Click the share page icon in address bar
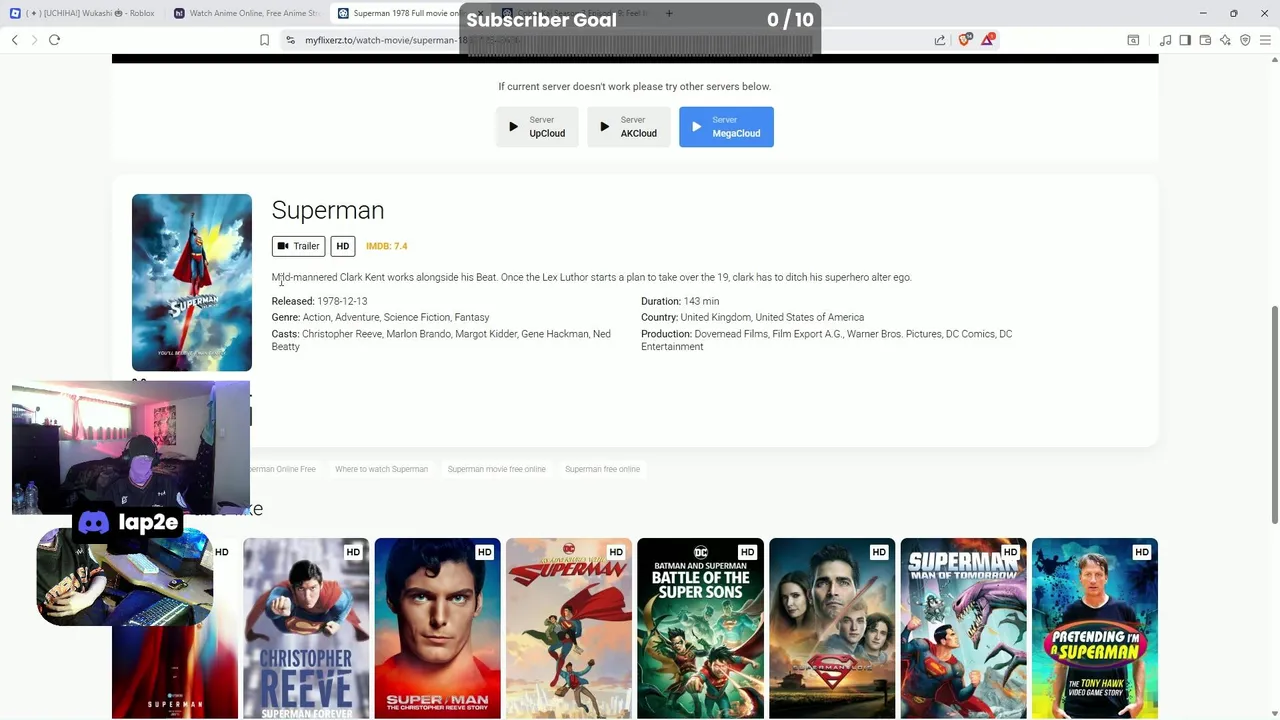 [940, 40]
